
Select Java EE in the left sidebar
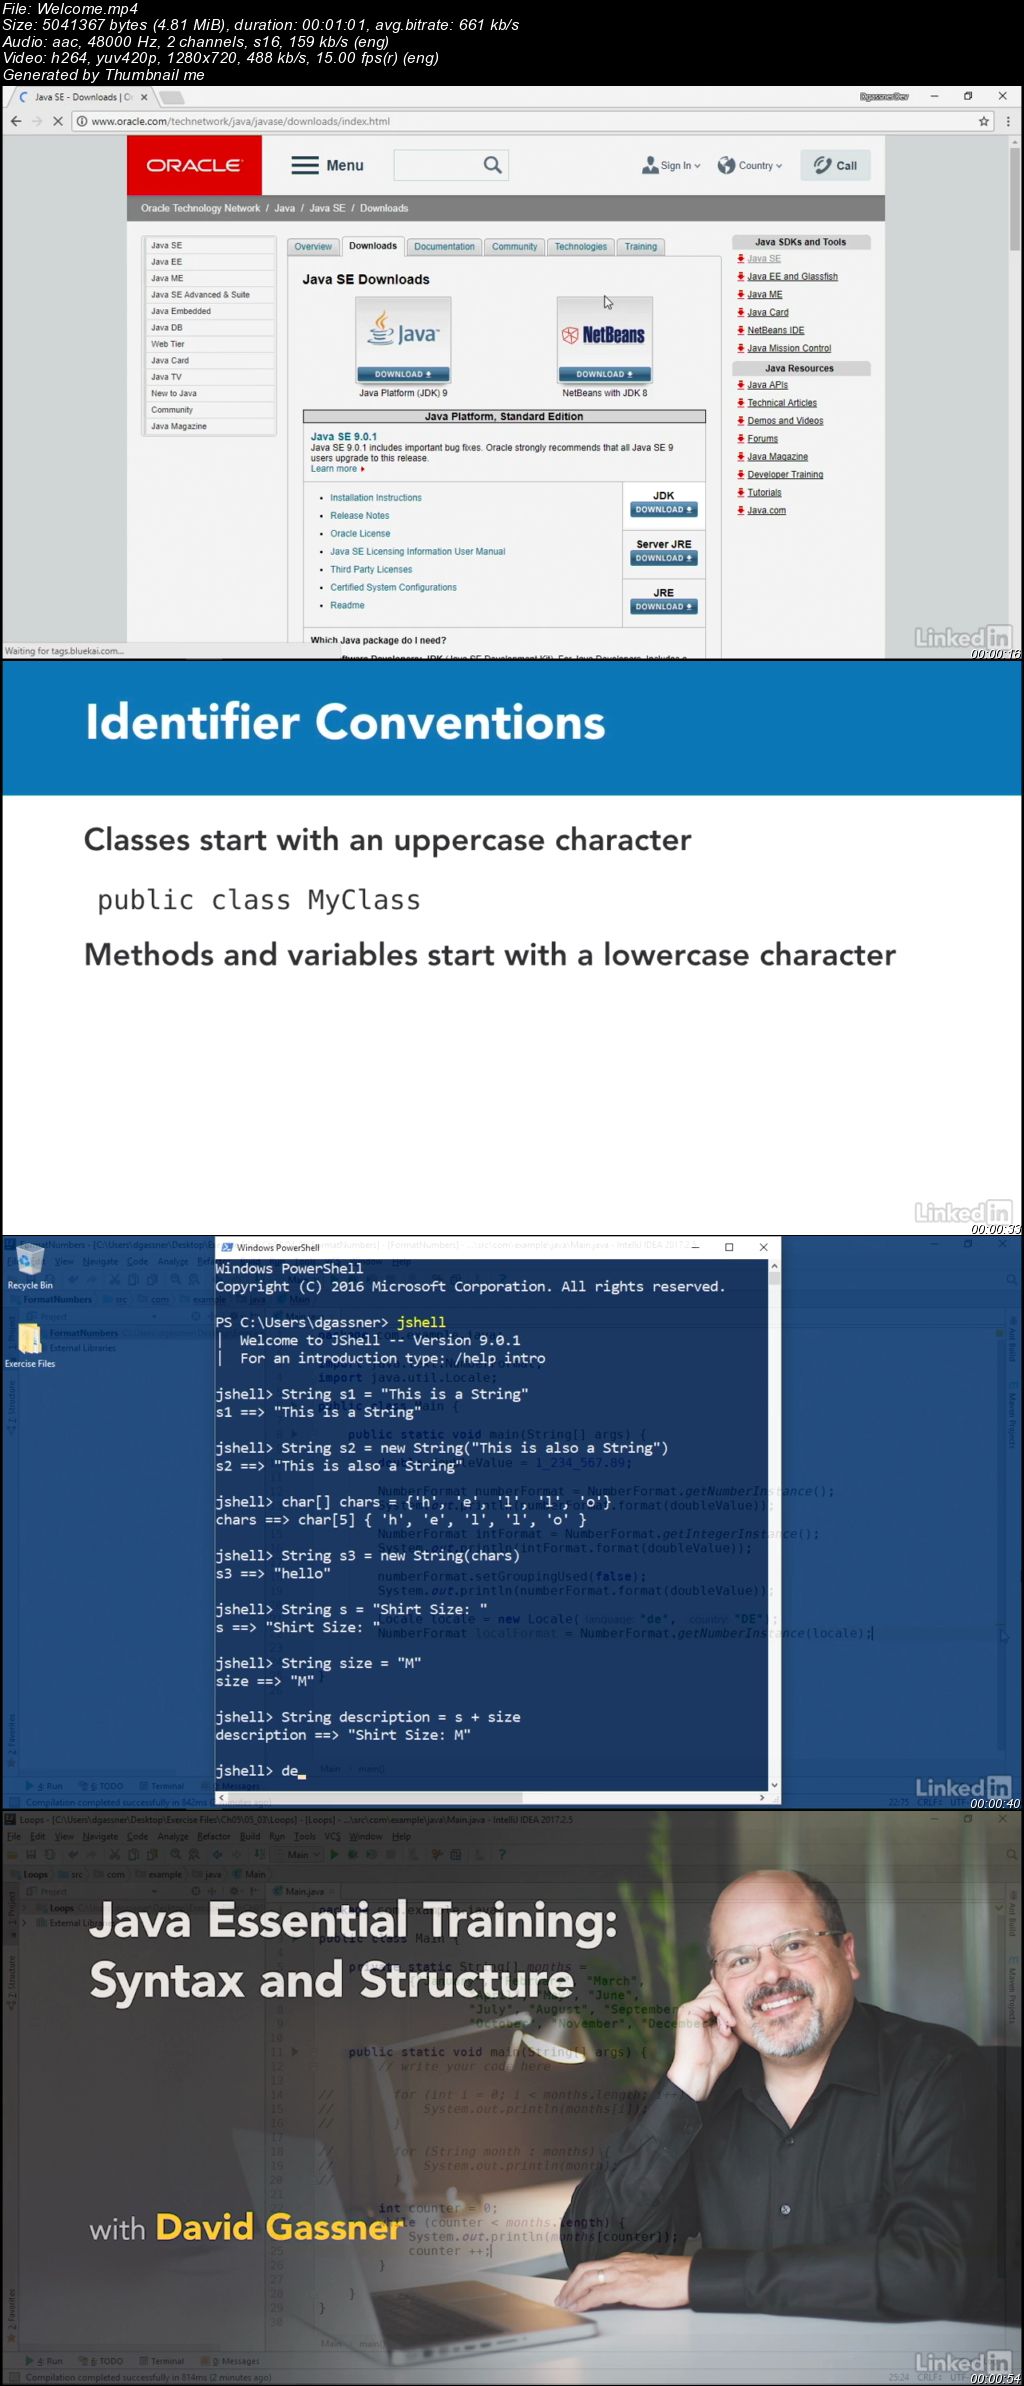(209, 262)
